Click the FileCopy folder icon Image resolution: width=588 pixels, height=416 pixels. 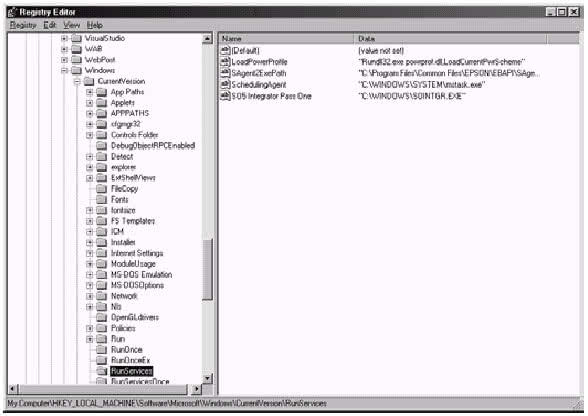coord(102,188)
